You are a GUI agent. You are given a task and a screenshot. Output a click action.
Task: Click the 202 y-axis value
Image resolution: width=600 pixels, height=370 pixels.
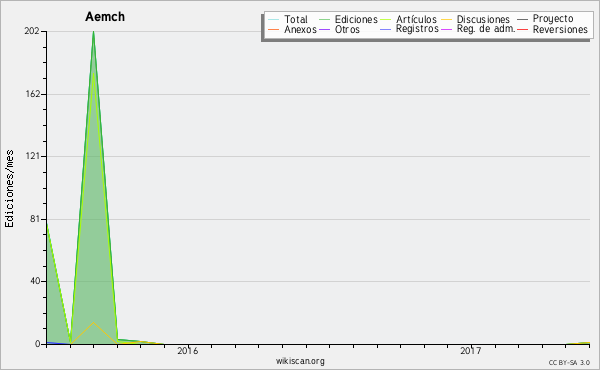(x=32, y=31)
